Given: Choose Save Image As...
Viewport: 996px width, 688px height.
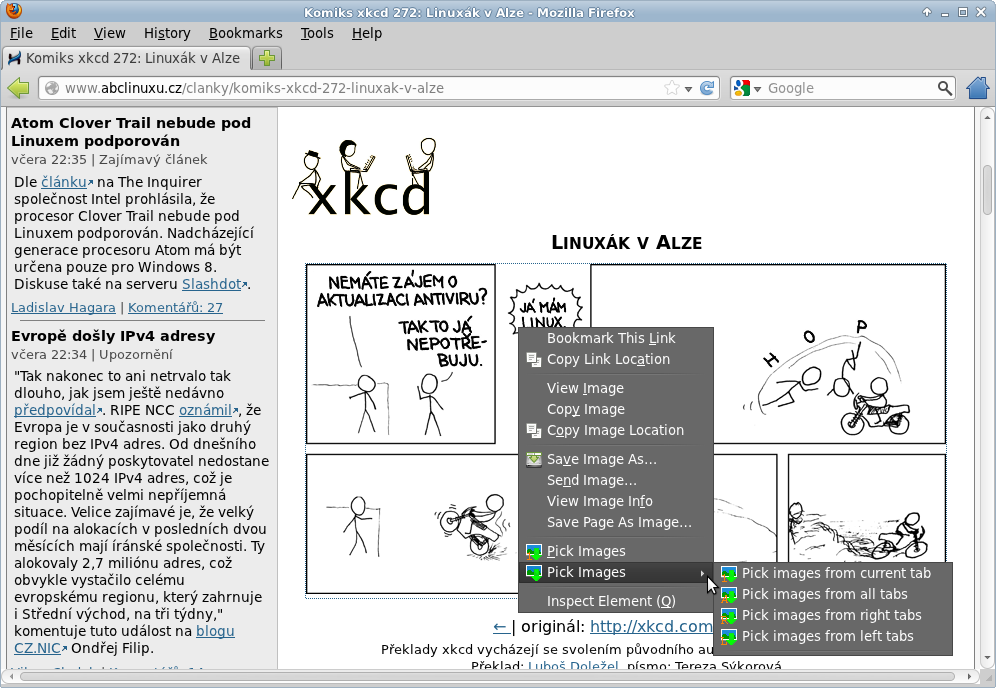Looking at the screenshot, I should pos(616,459).
